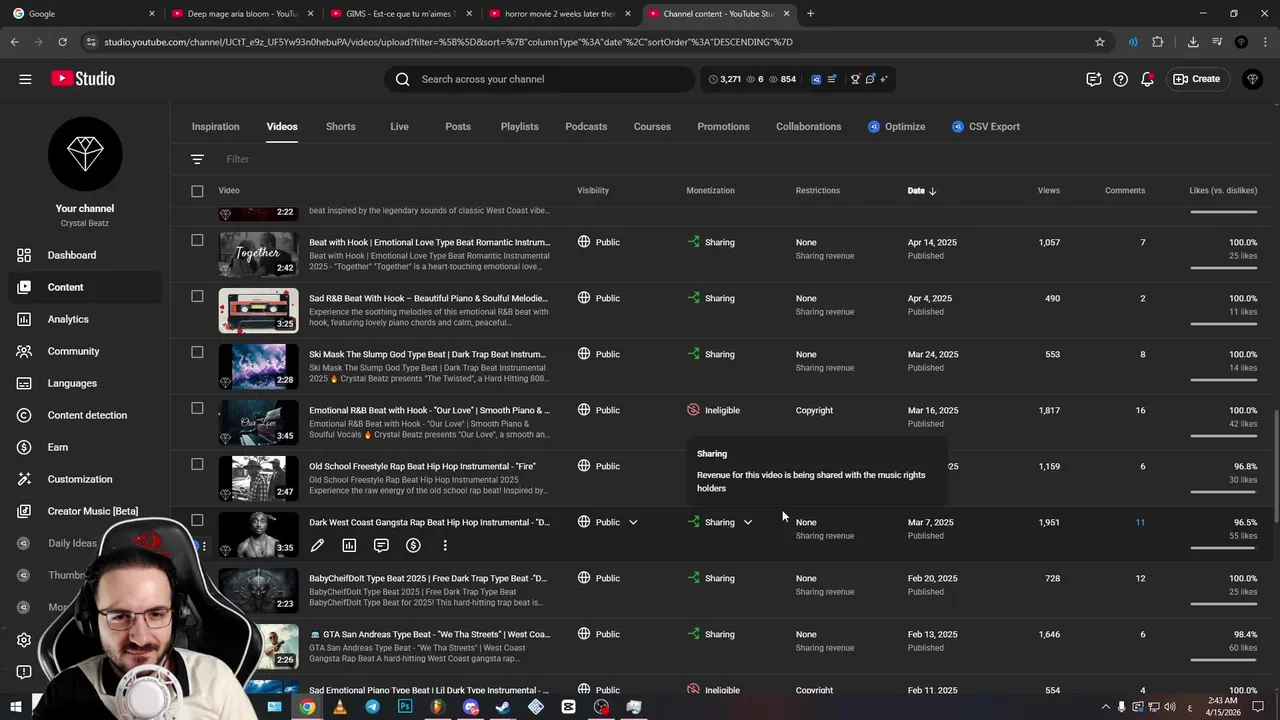Click the CSV Export button
This screenshot has width=1280, height=720.
coord(986,127)
